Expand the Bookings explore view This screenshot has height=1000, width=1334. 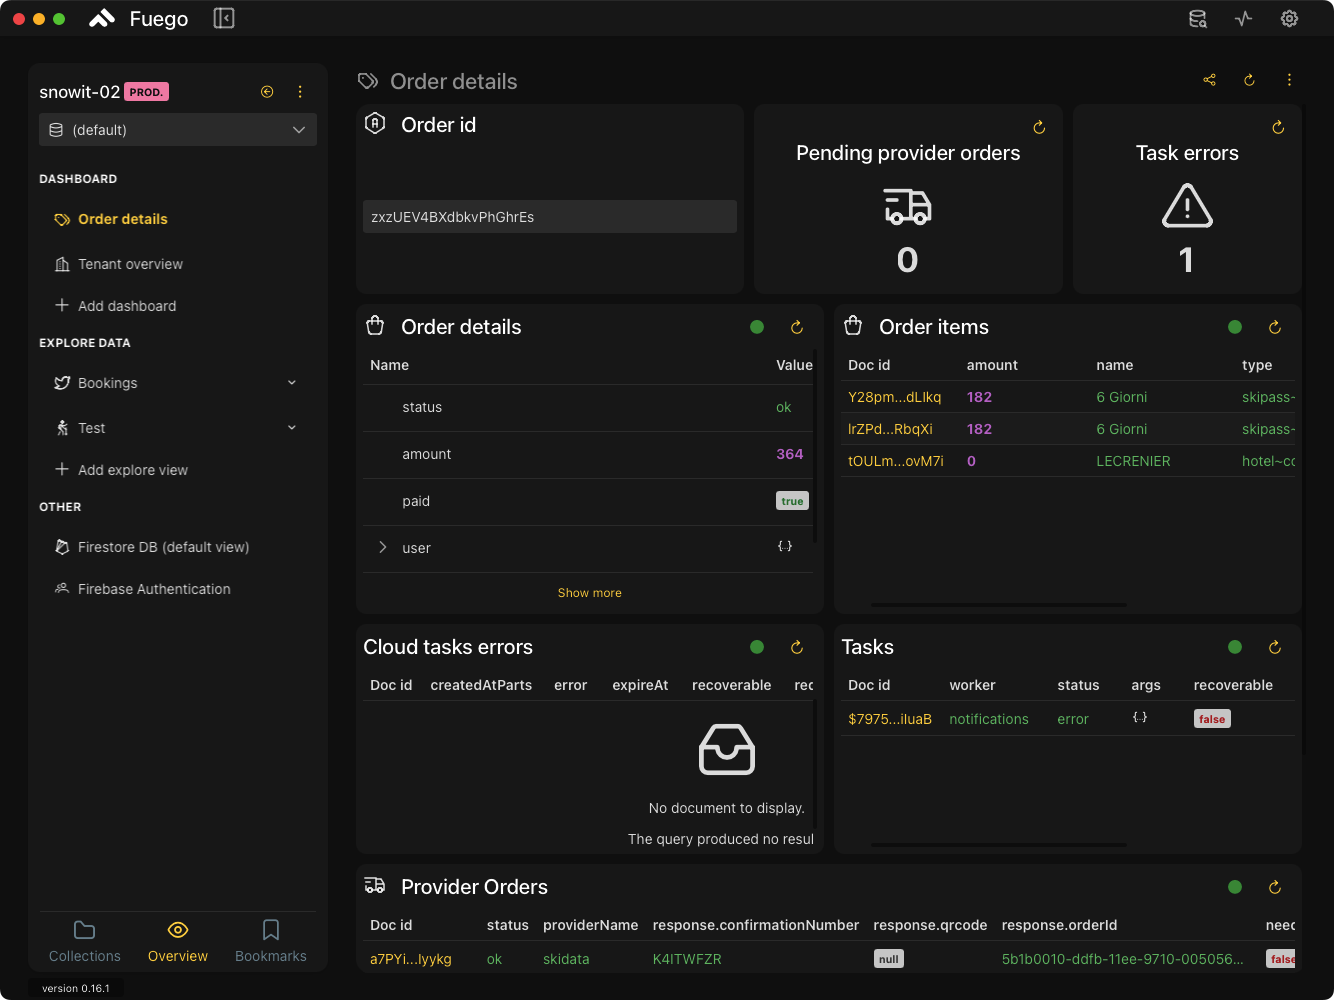tap(292, 383)
